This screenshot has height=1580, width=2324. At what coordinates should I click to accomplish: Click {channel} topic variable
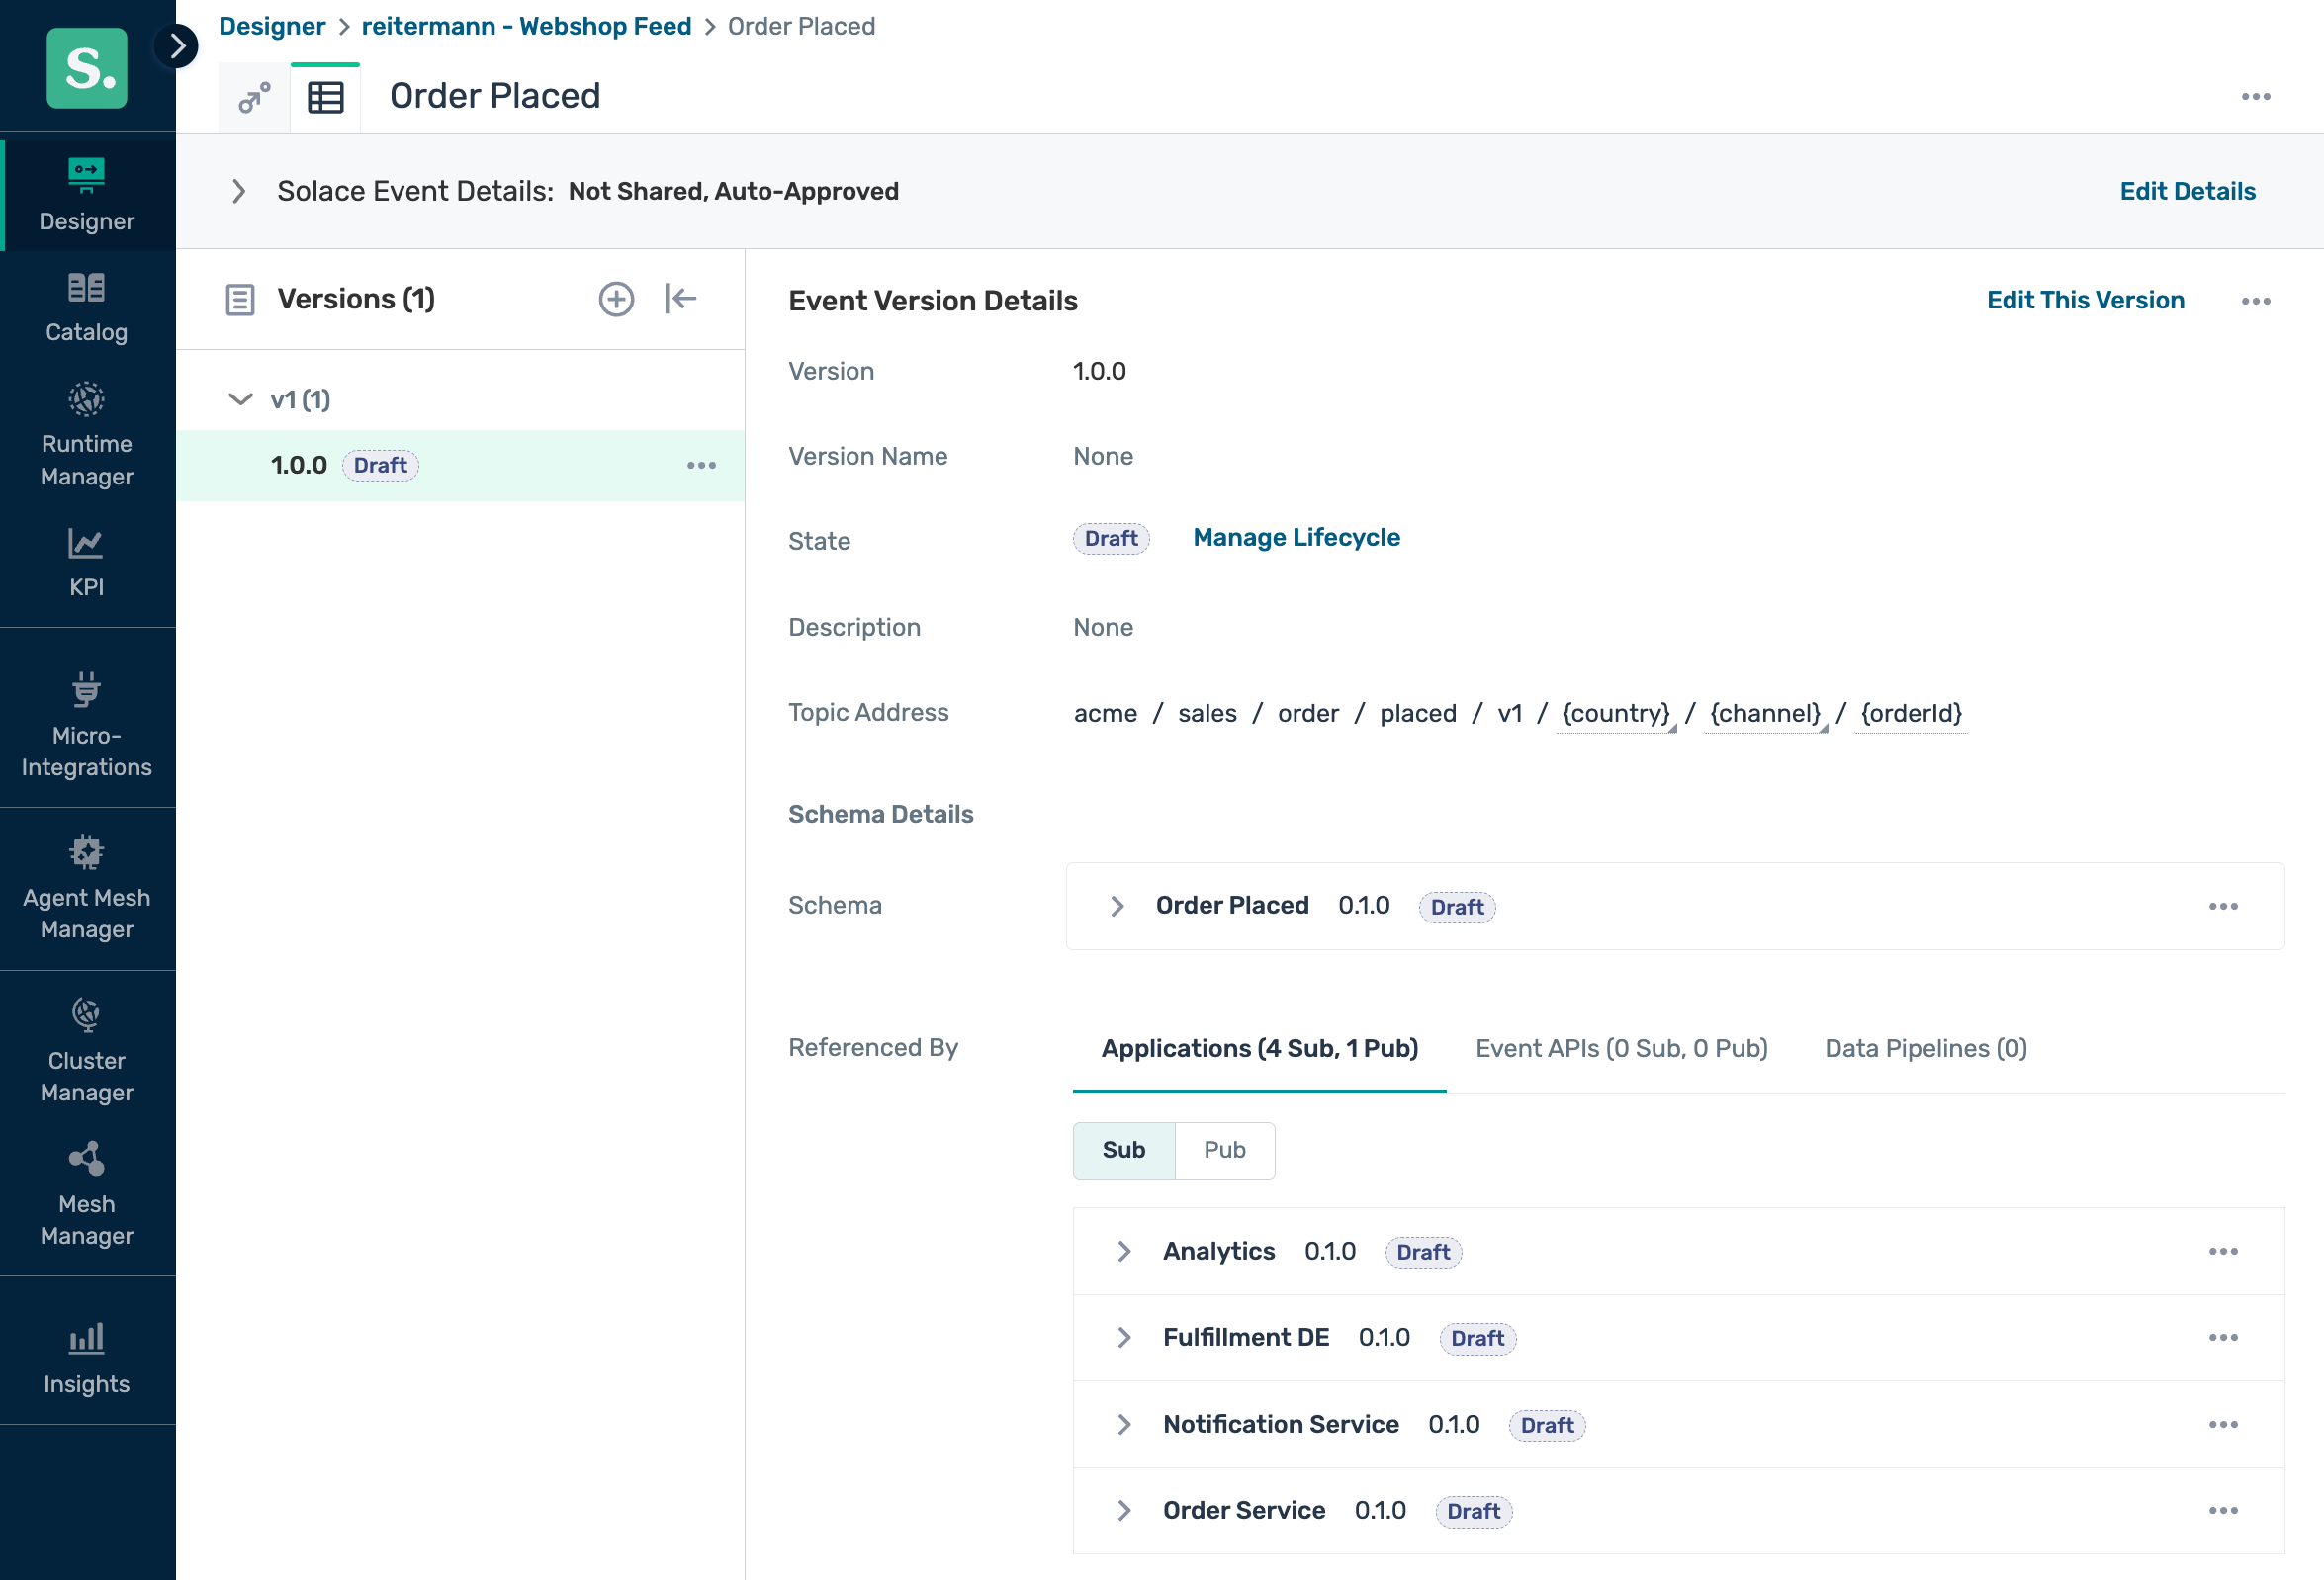click(1765, 713)
